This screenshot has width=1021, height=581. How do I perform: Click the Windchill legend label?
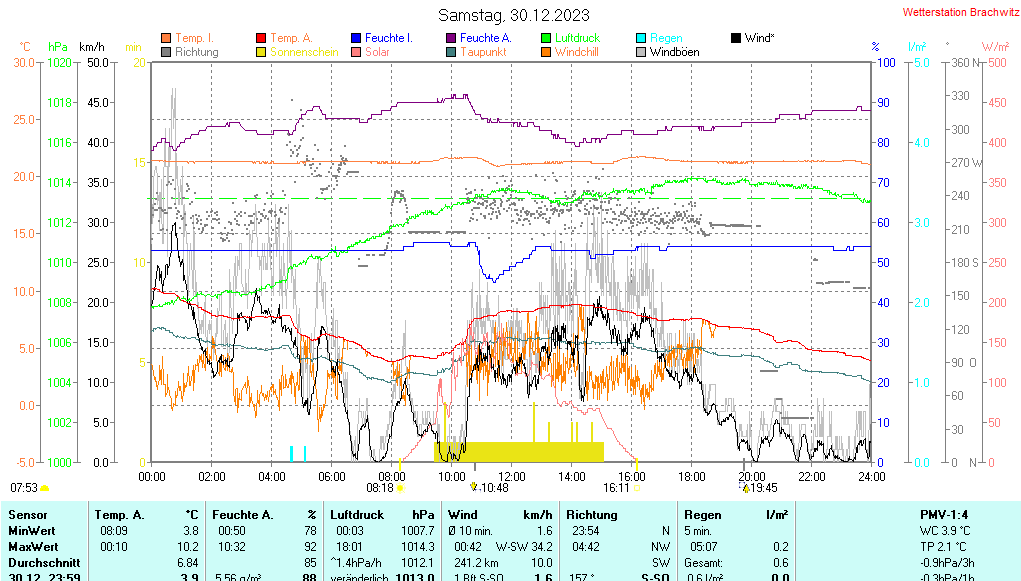[x=577, y=52]
